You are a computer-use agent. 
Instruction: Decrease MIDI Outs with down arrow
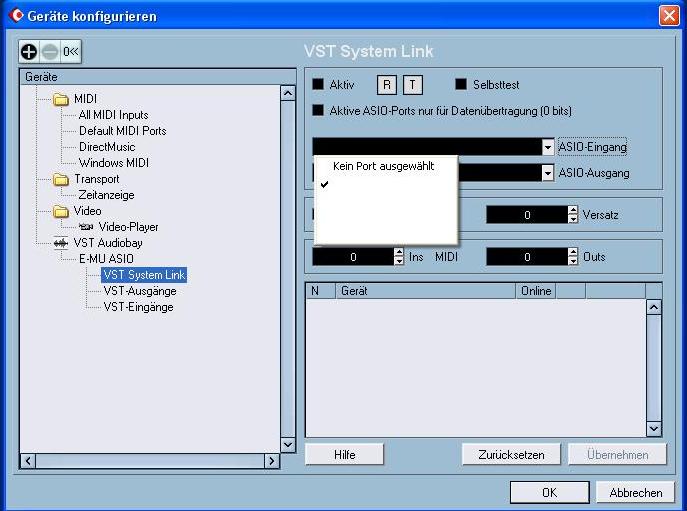pos(573,261)
